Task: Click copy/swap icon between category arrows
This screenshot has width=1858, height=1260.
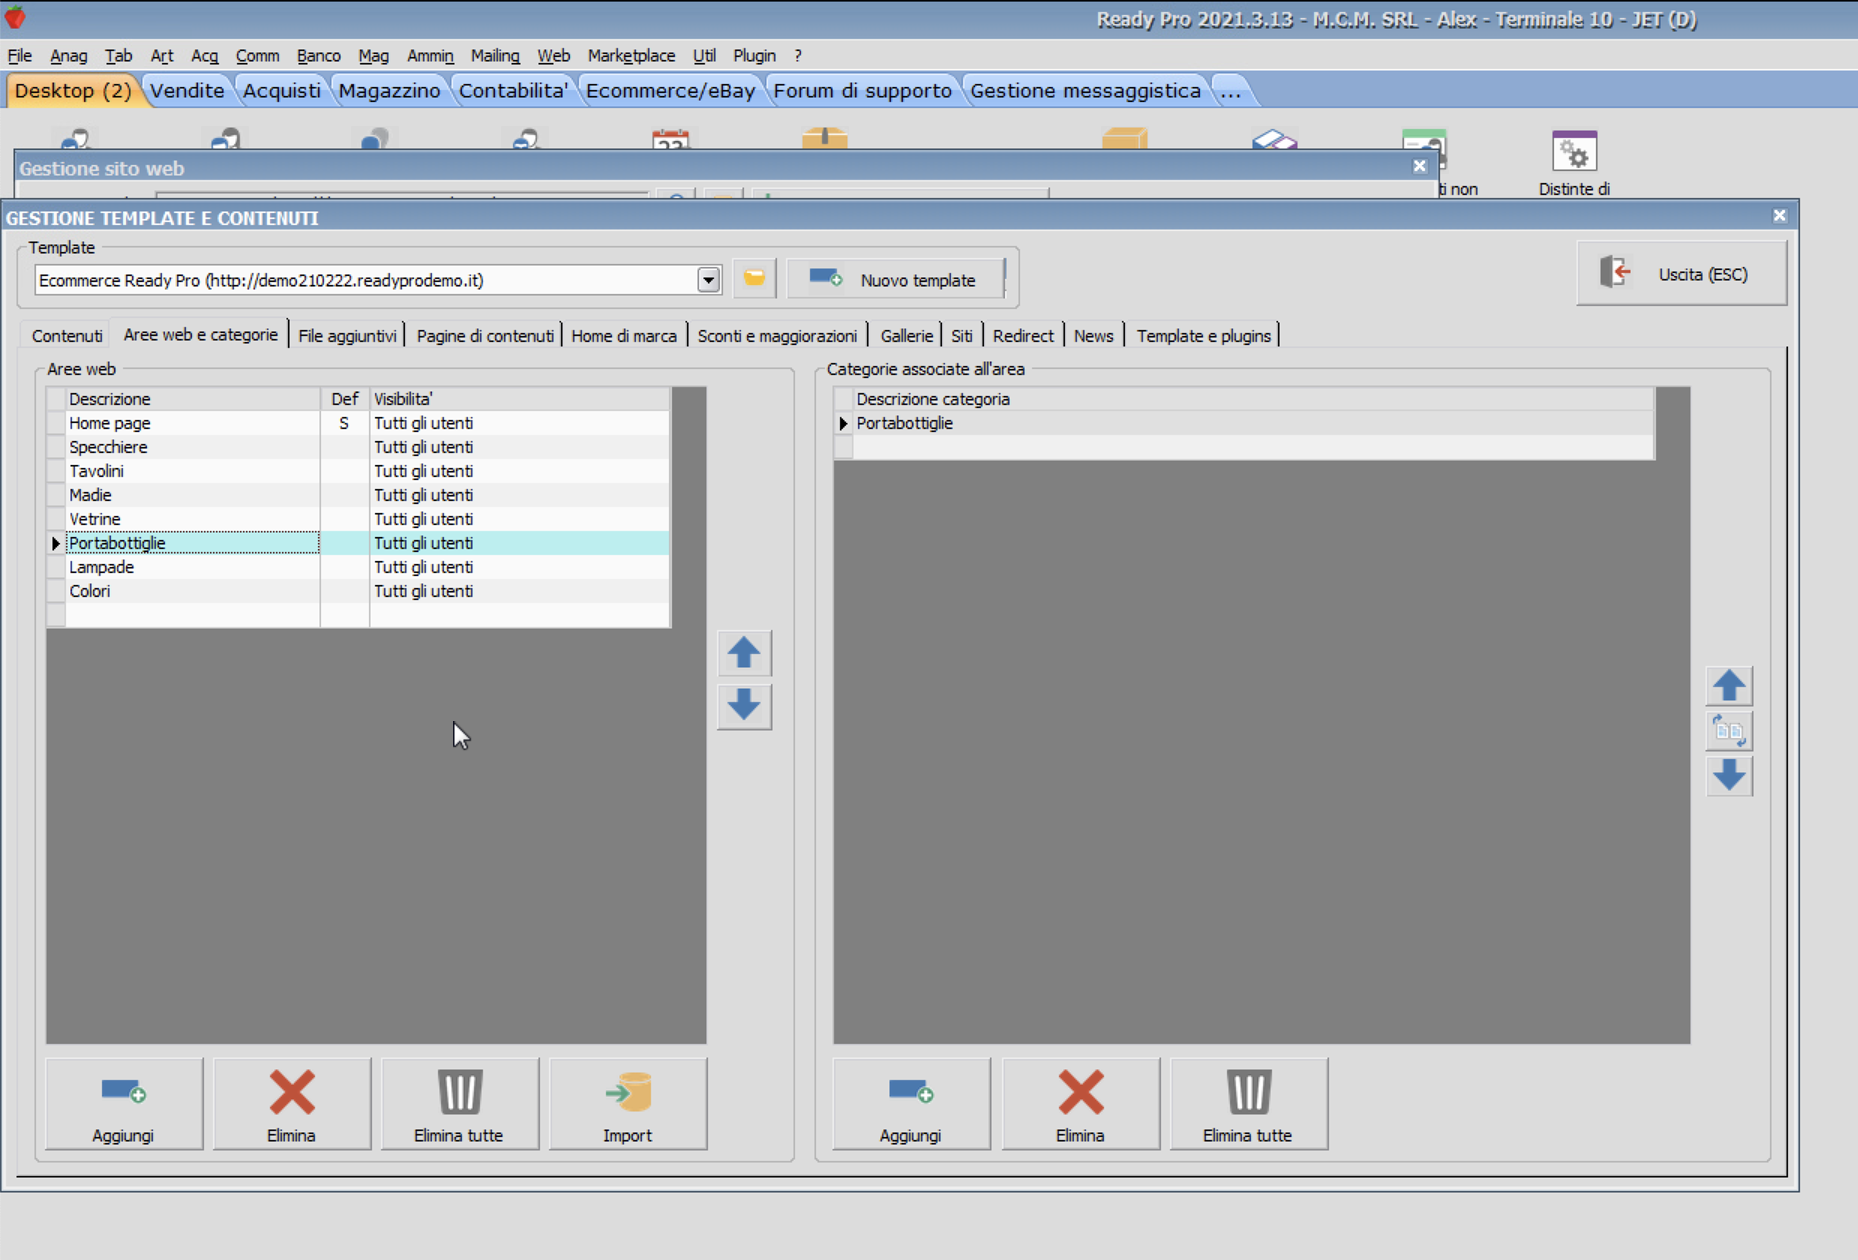Action: click(x=1729, y=731)
